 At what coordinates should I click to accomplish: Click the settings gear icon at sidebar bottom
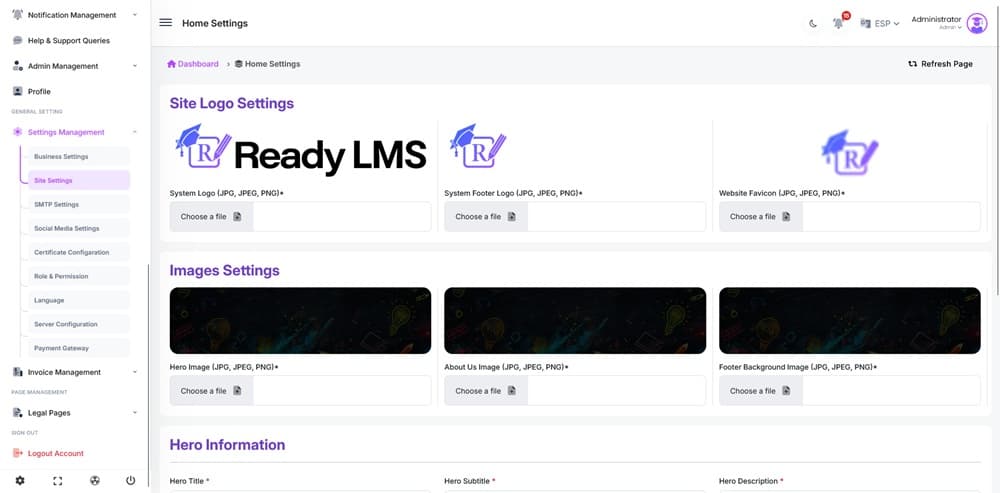tap(20, 481)
